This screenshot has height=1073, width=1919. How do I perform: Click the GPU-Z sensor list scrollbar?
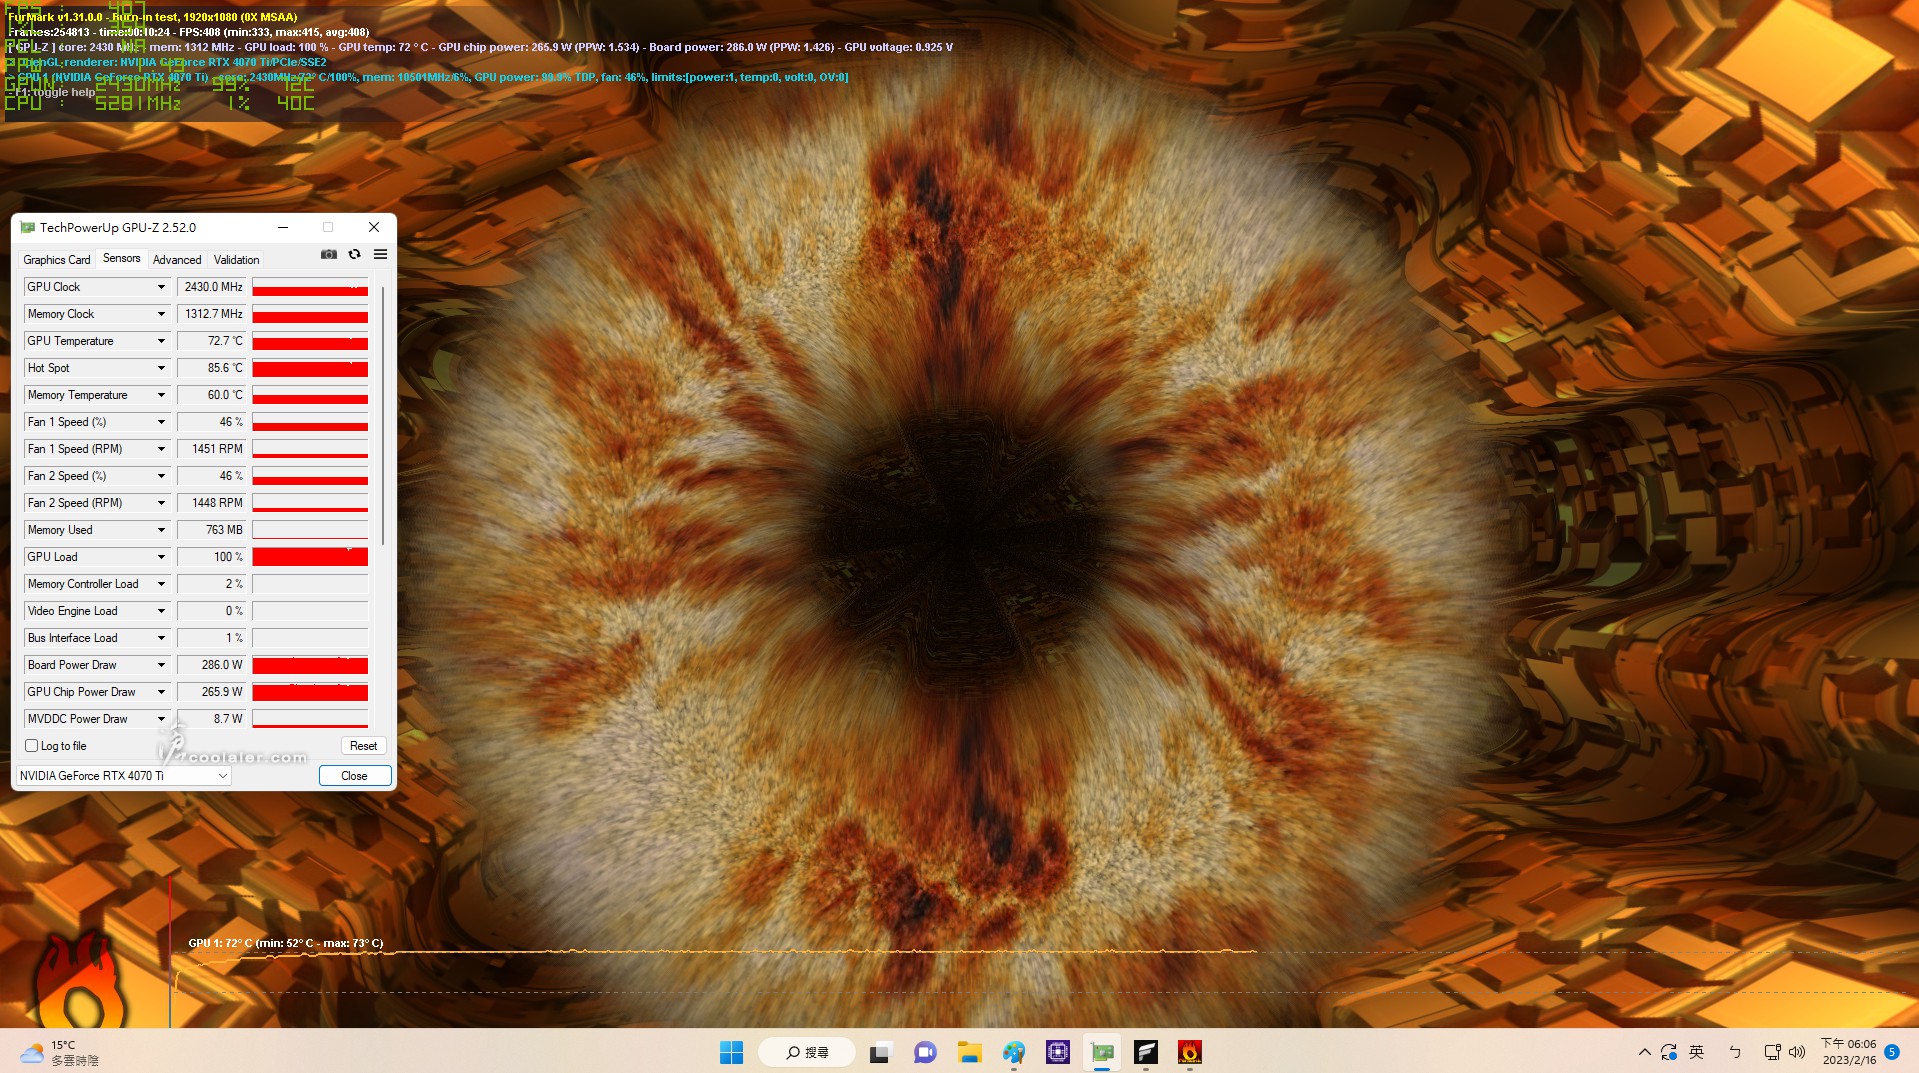(382, 415)
